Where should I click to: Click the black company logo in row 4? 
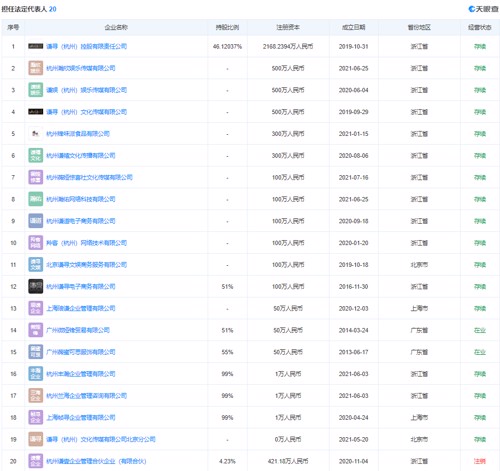tap(35, 112)
